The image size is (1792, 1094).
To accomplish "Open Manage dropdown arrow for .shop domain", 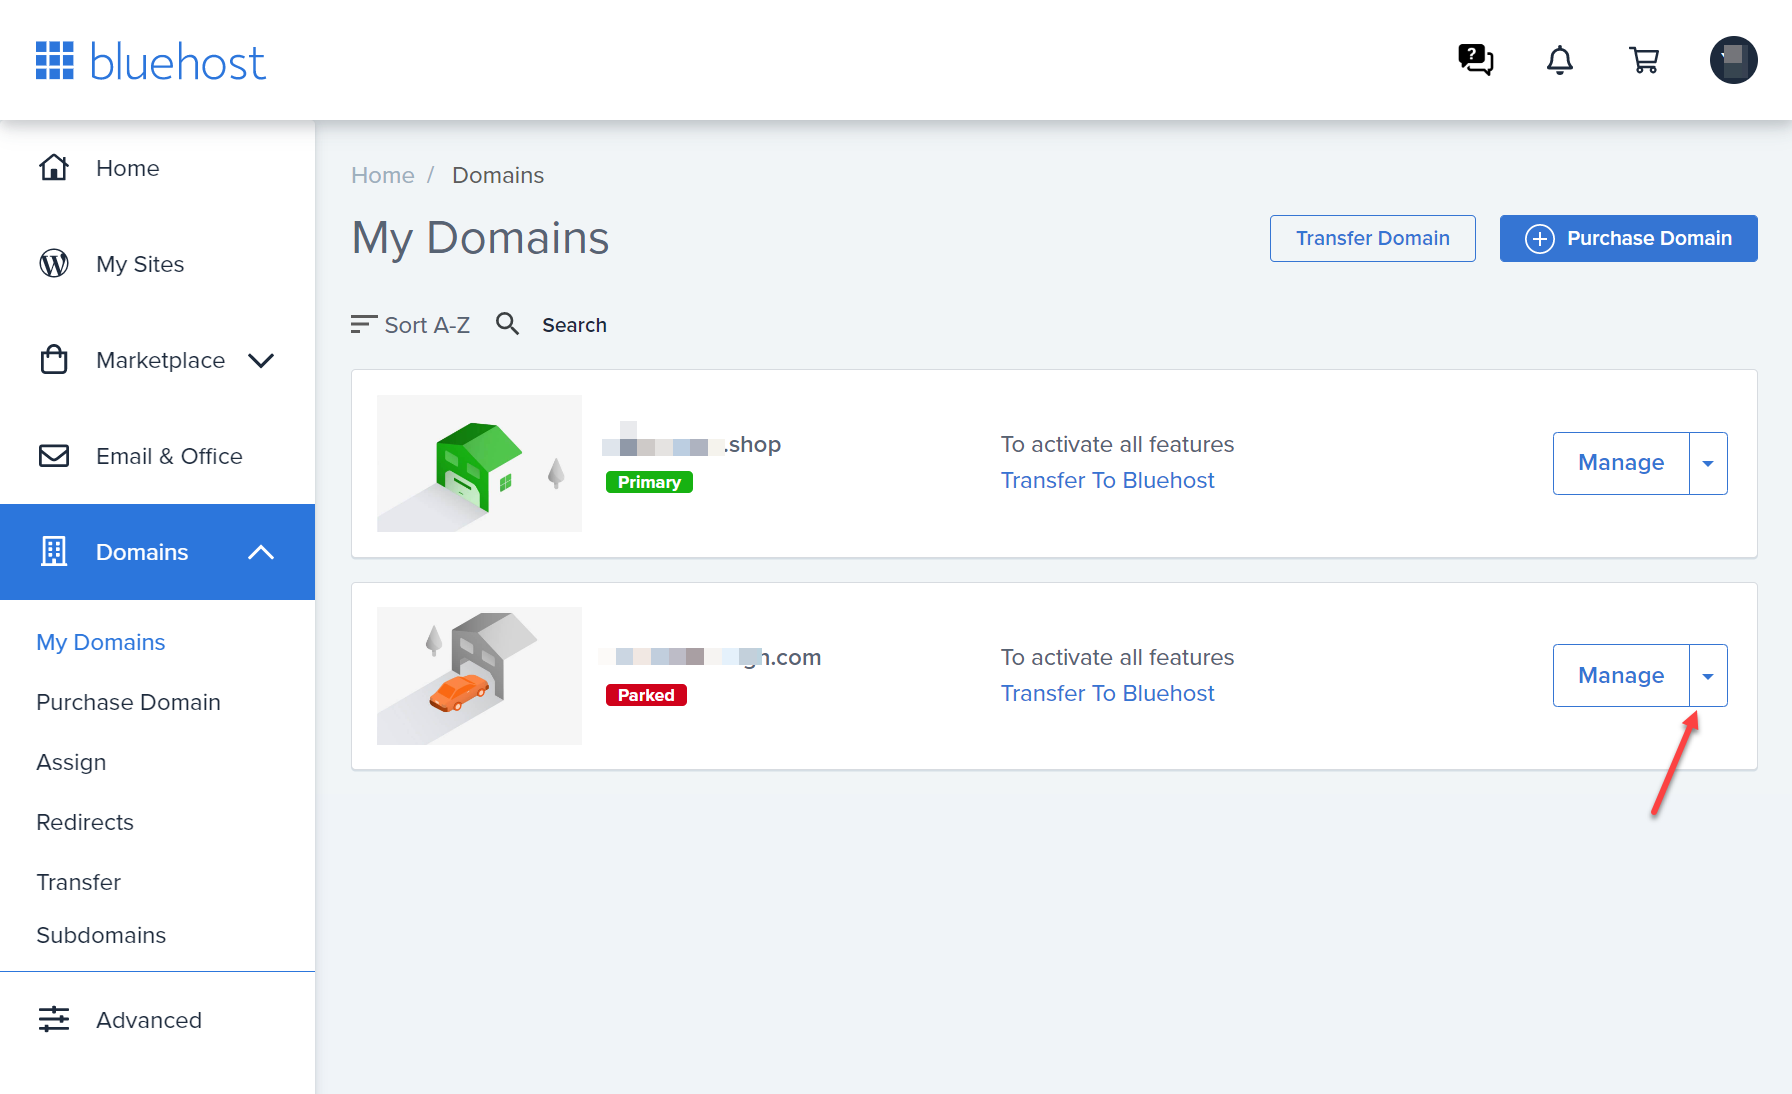I will (1708, 463).
